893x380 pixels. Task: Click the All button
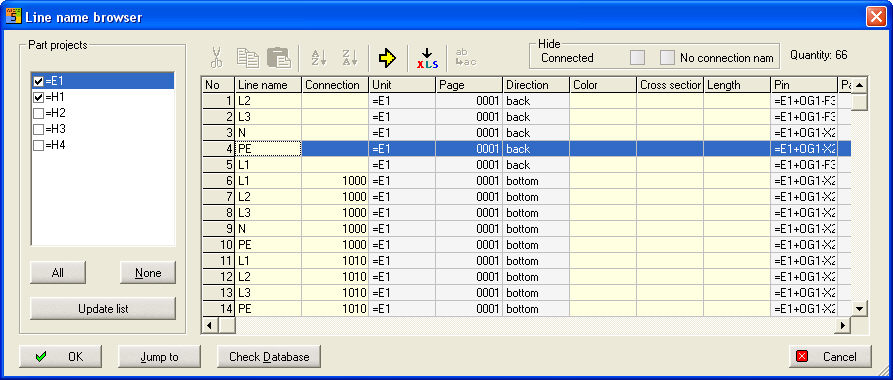pos(58,273)
